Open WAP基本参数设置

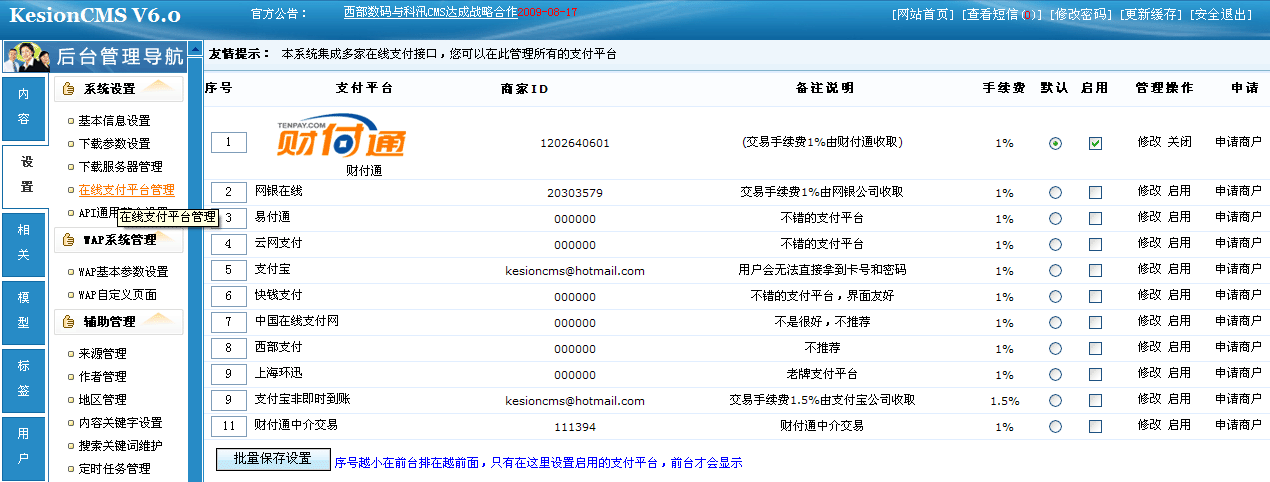tap(123, 272)
